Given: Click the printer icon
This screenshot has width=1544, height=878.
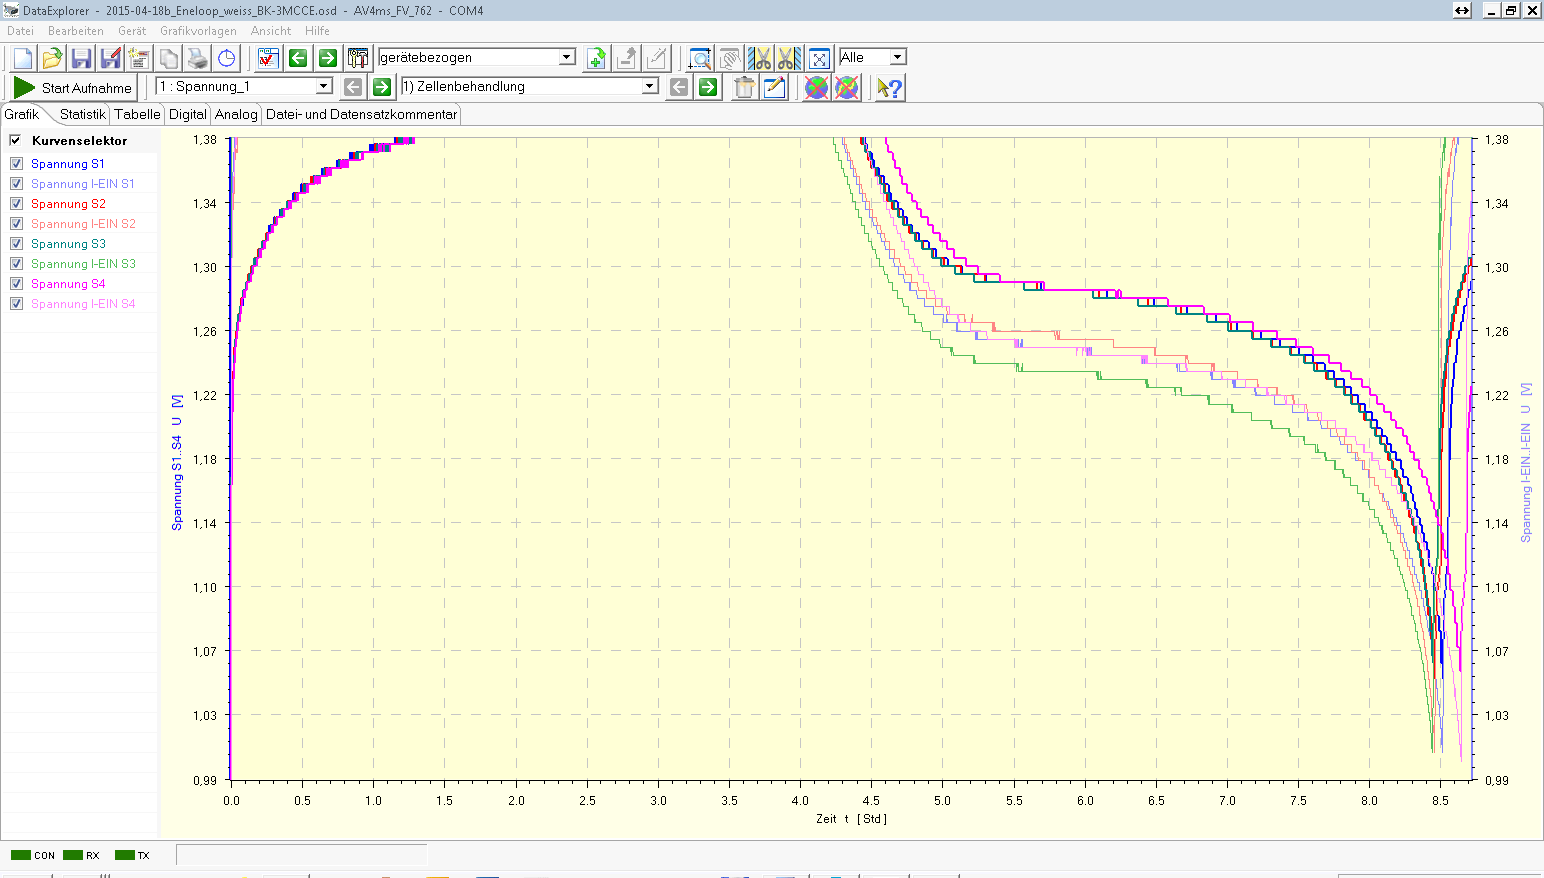Looking at the screenshot, I should coord(198,58).
